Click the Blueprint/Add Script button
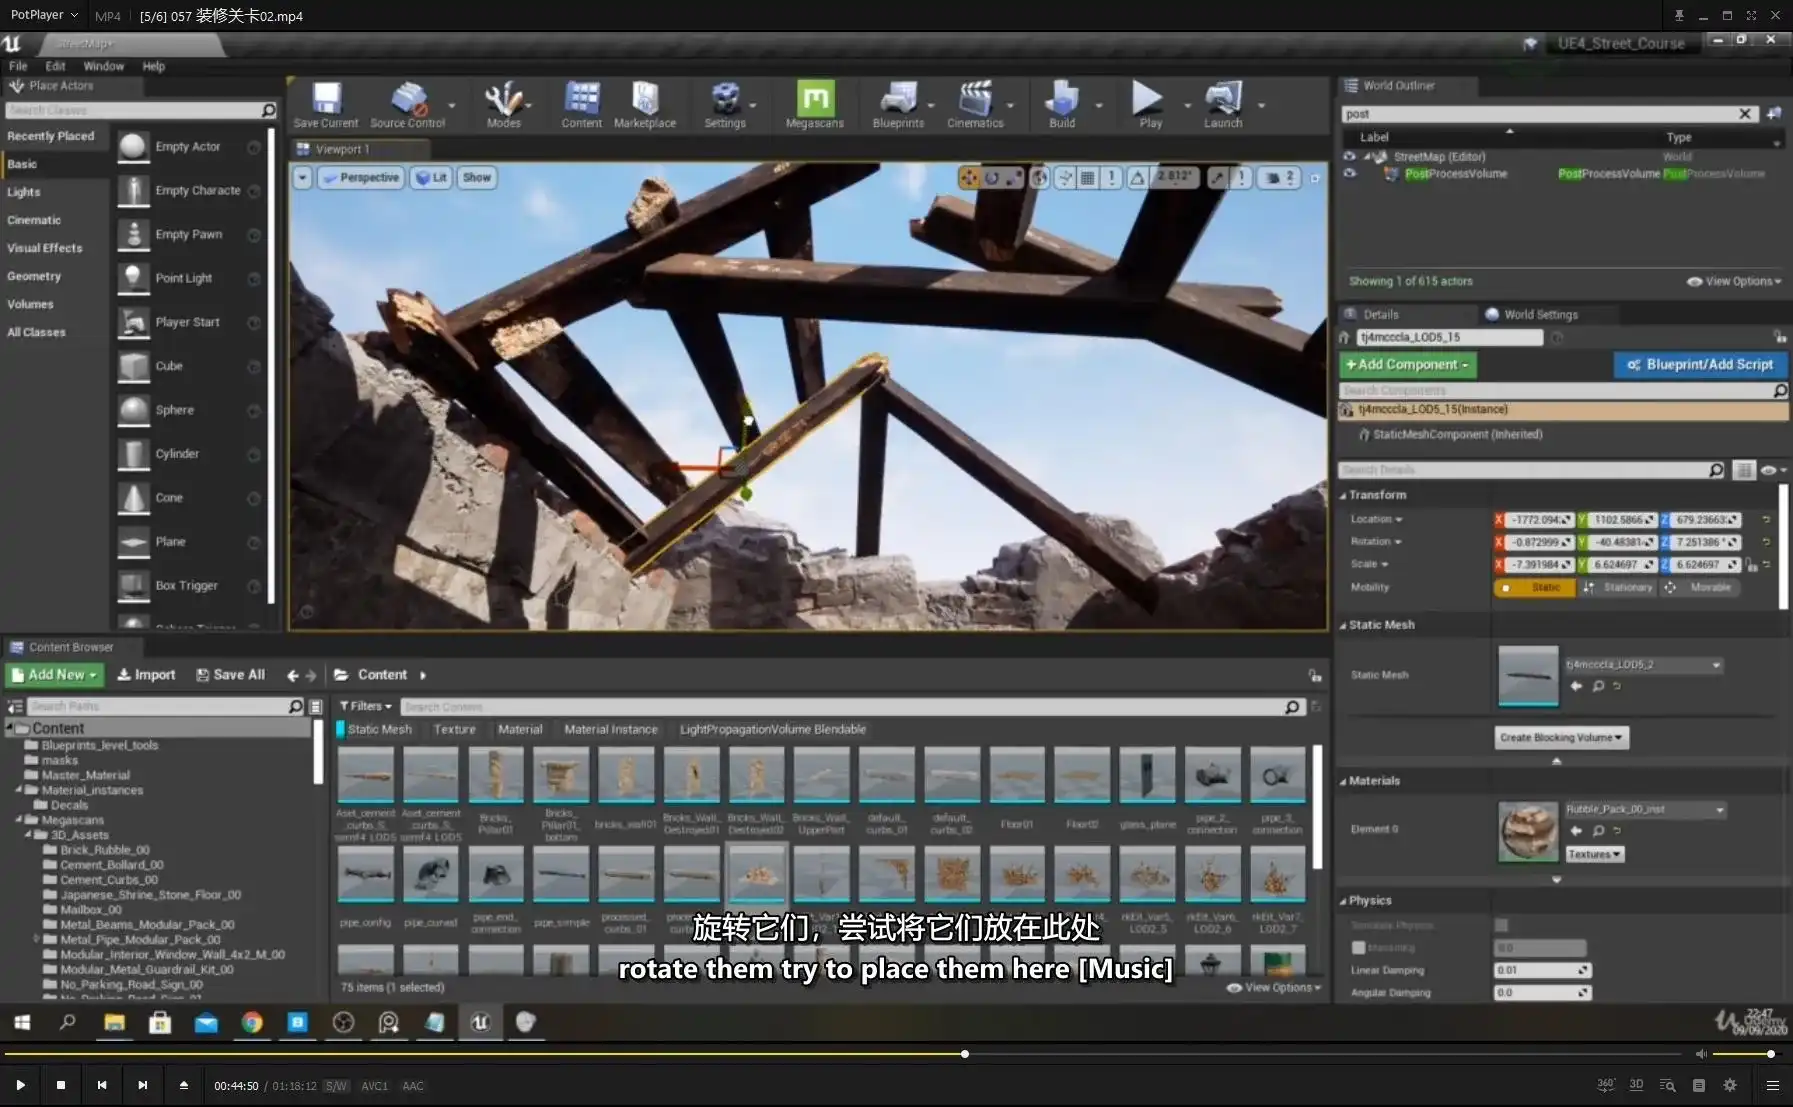Viewport: 1793px width, 1107px height. pyautogui.click(x=1700, y=365)
